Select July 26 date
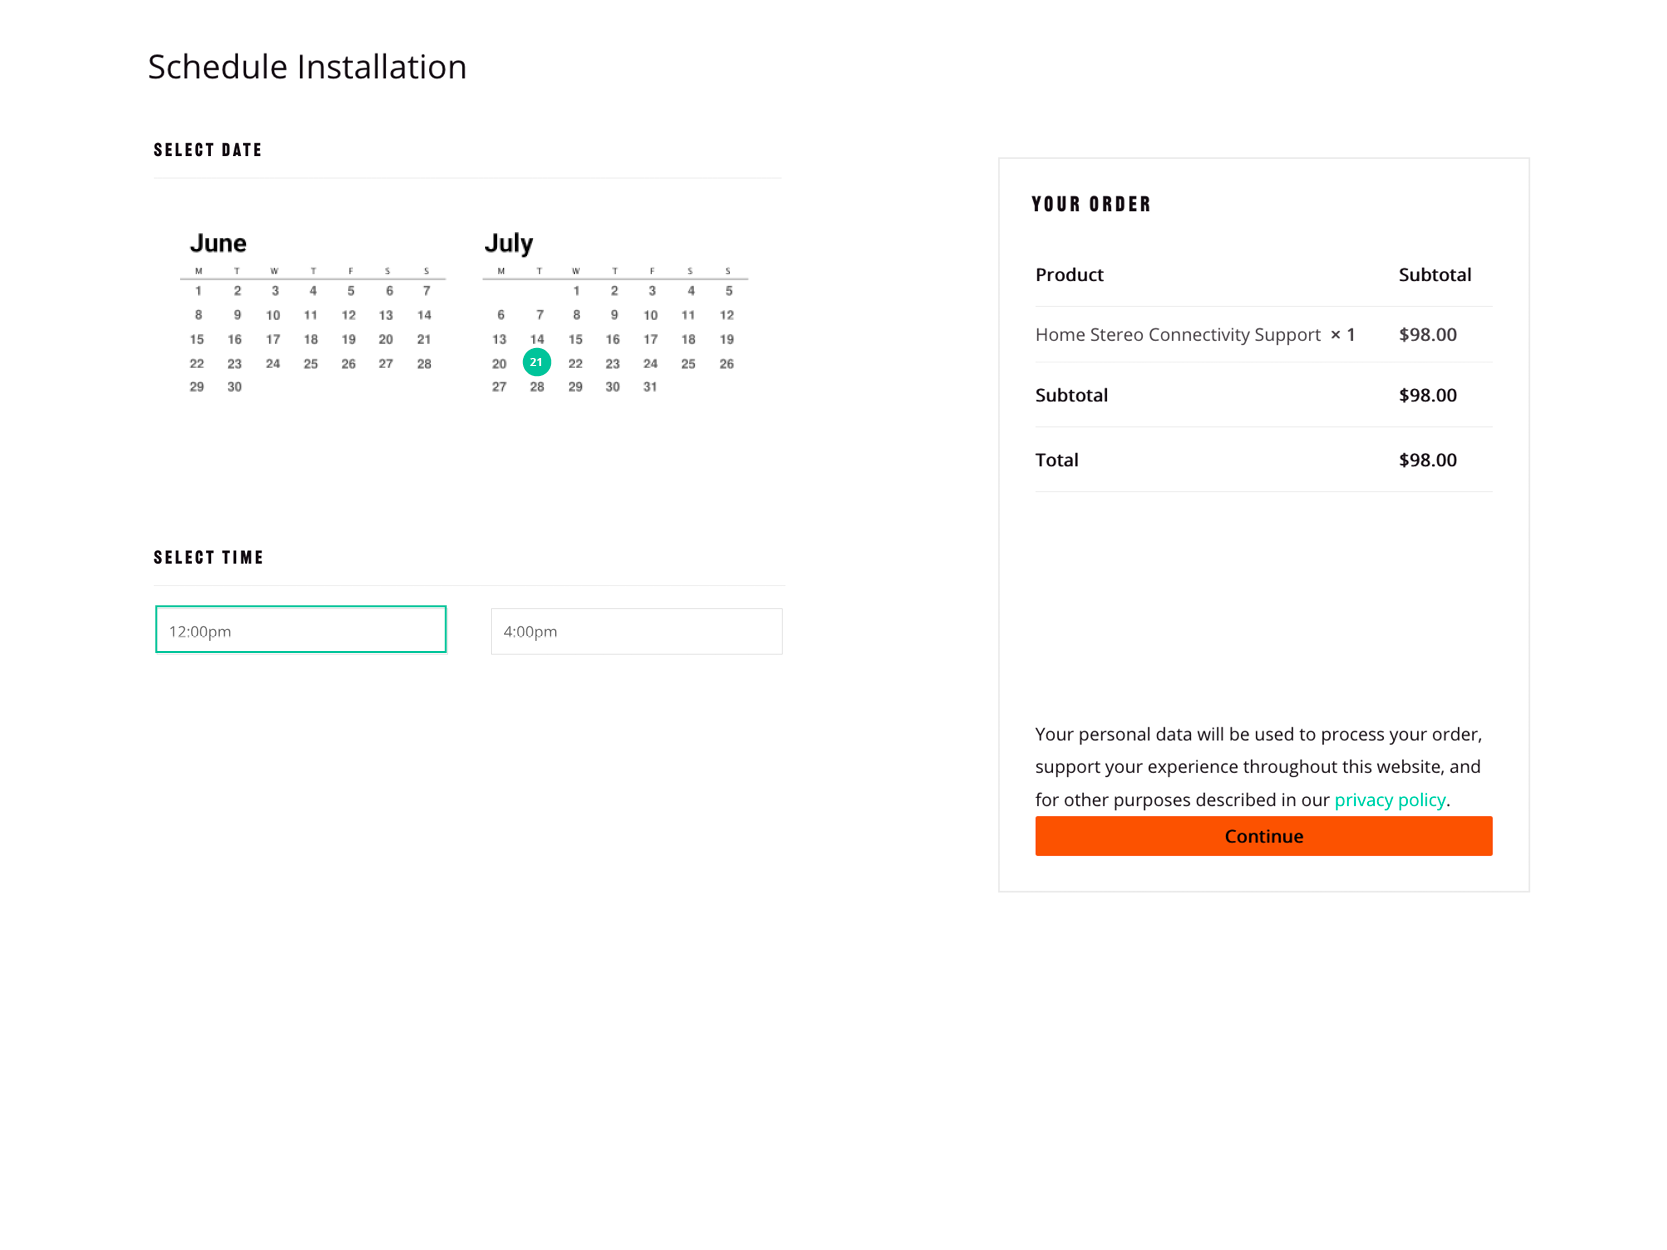This screenshot has height=1250, width=1667. (x=727, y=364)
